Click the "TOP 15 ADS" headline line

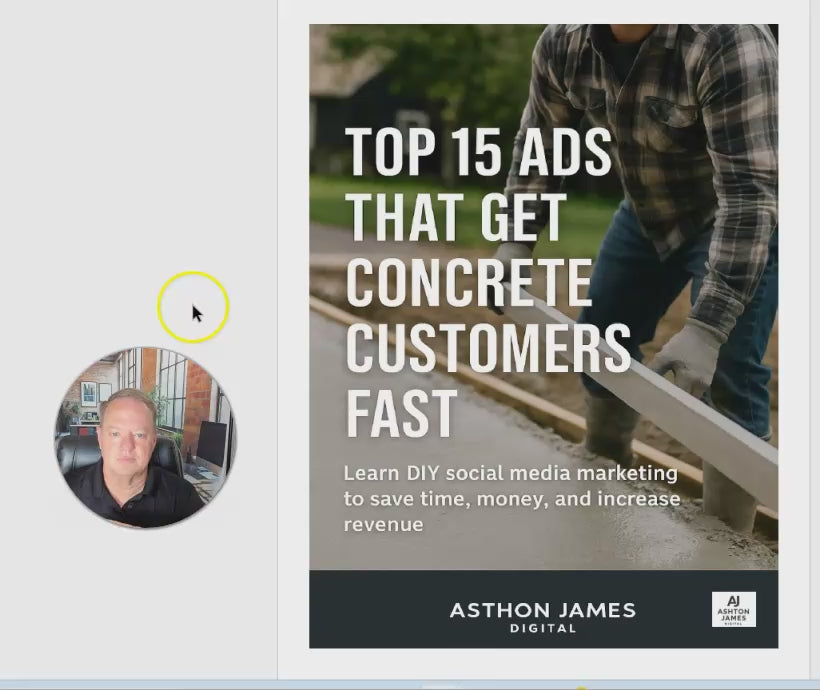478,153
